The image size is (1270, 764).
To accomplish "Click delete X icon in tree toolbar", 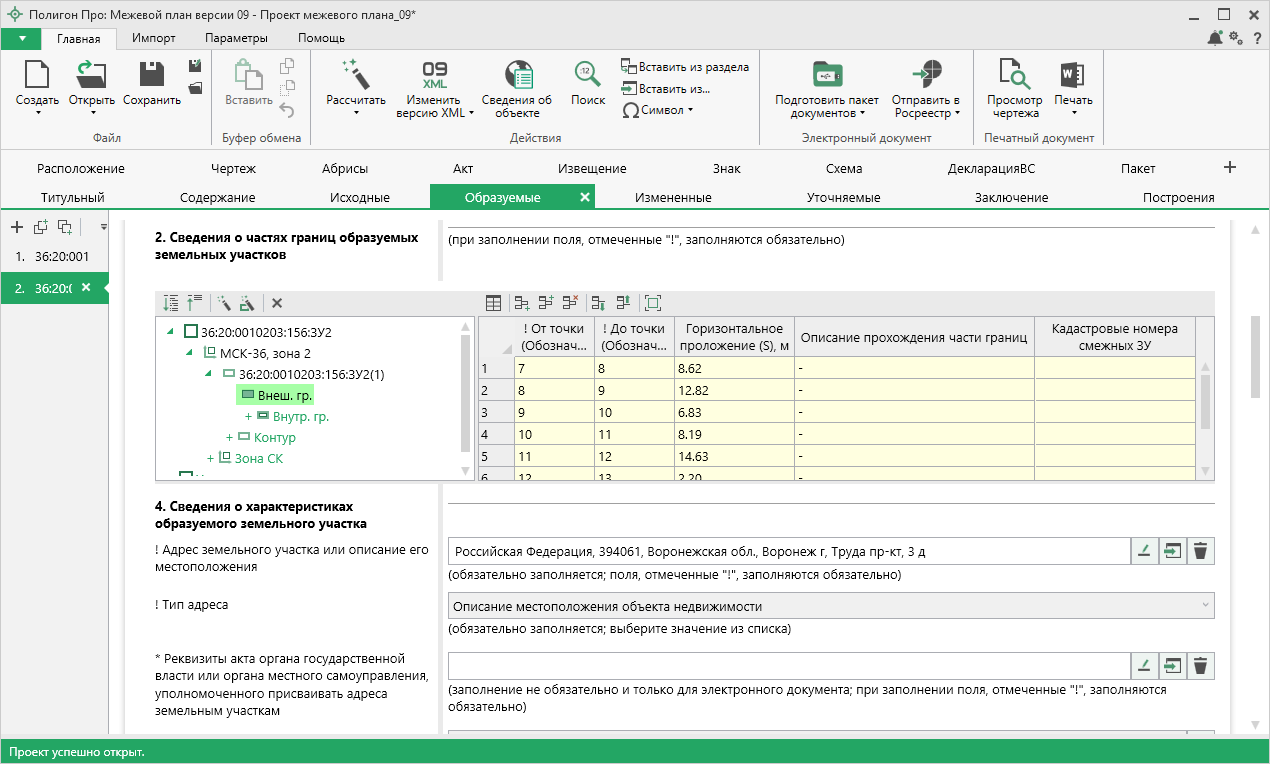I will 277,303.
